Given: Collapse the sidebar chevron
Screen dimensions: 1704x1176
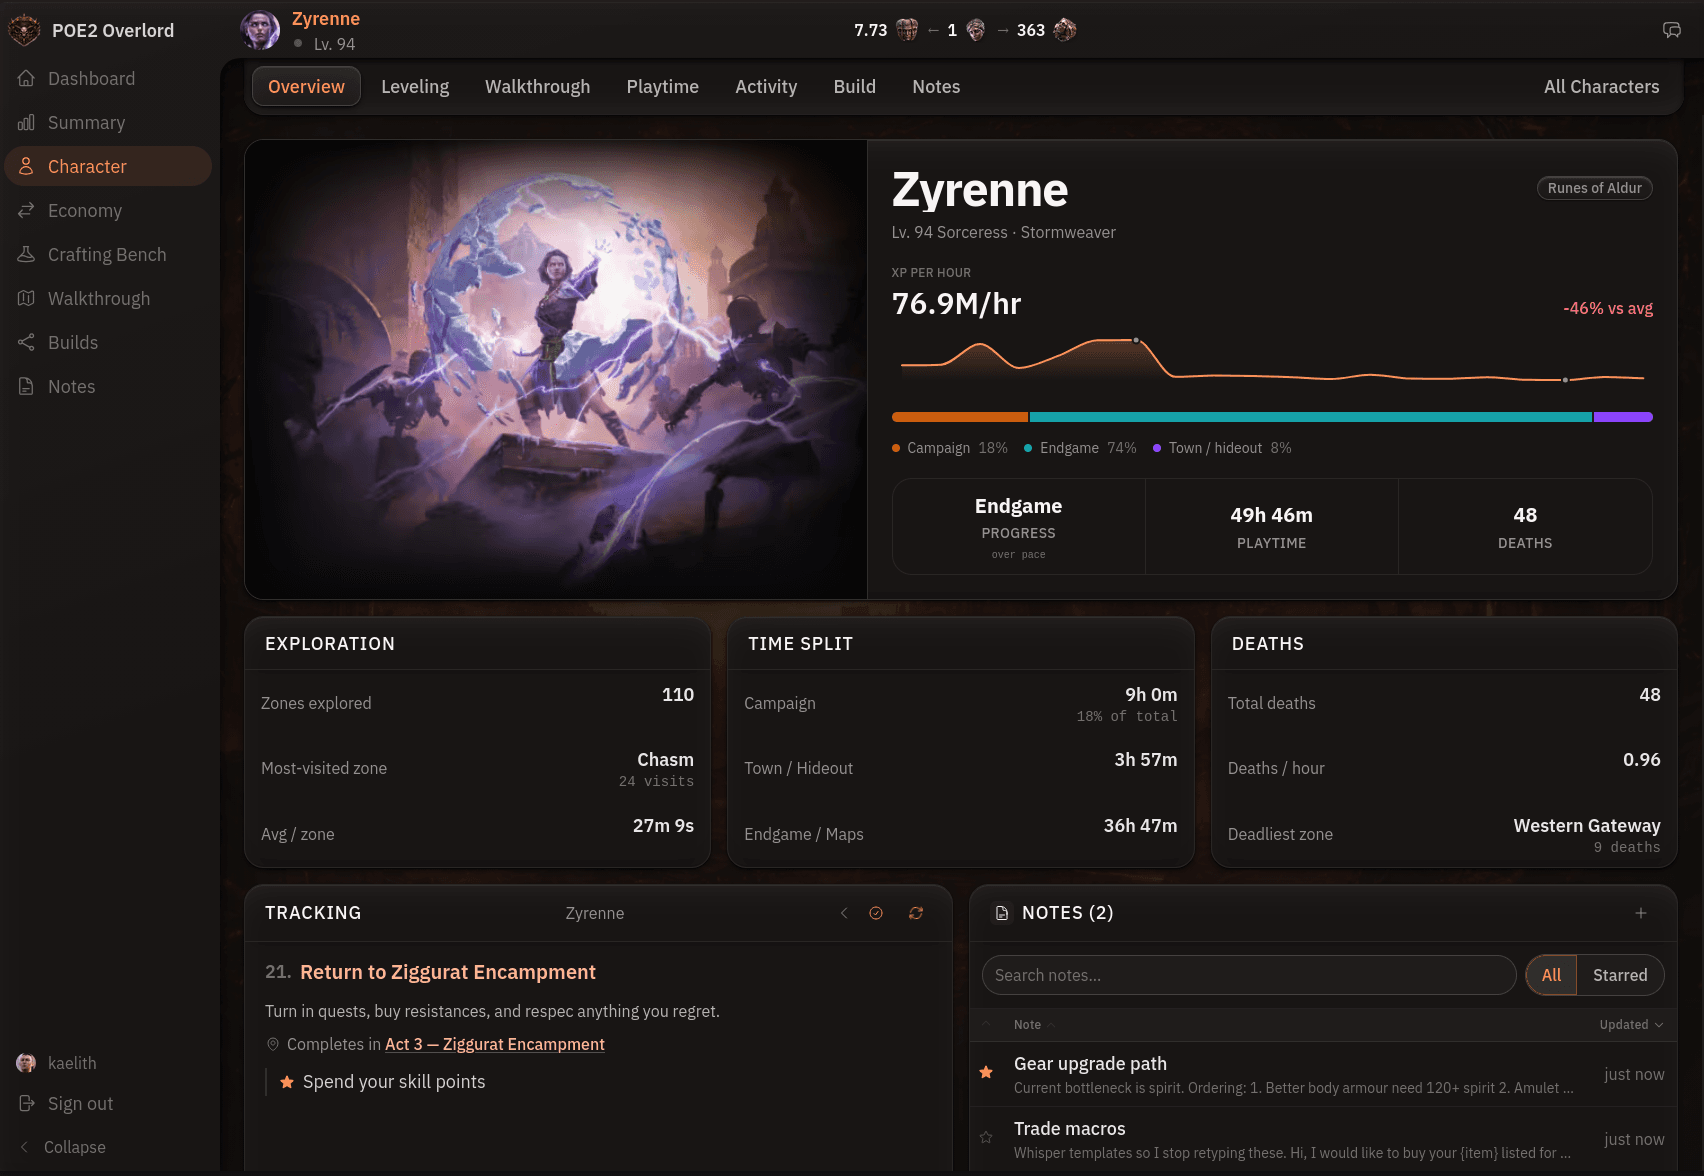Looking at the screenshot, I should (x=24, y=1147).
